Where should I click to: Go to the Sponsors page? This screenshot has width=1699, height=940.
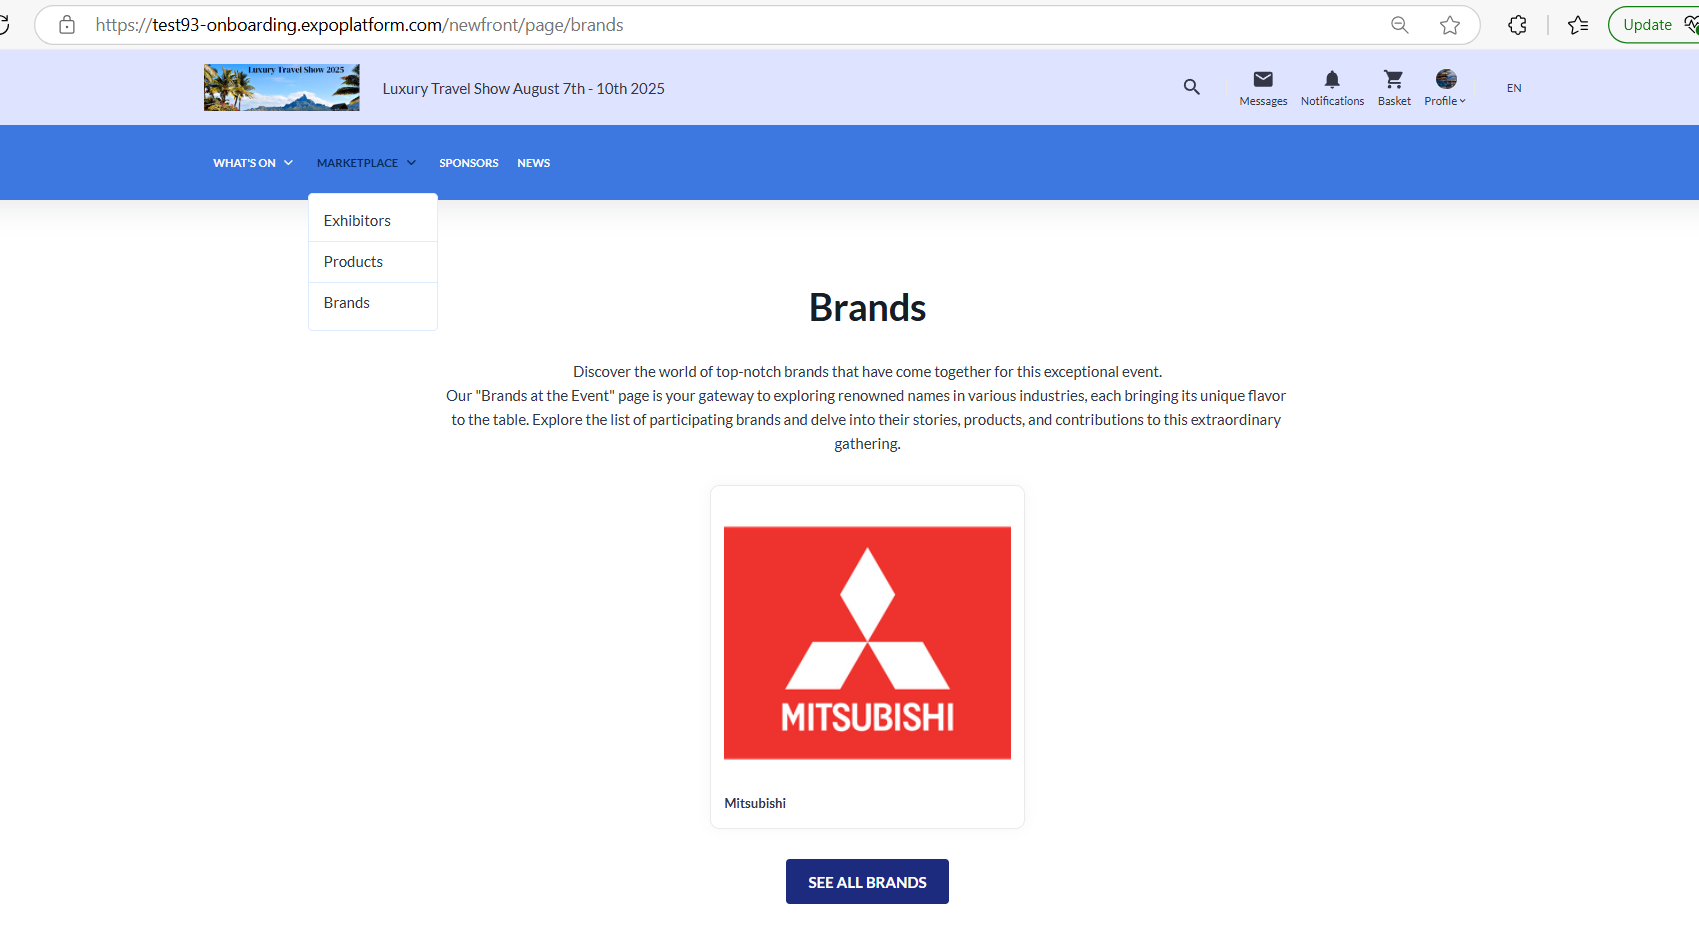tap(468, 163)
